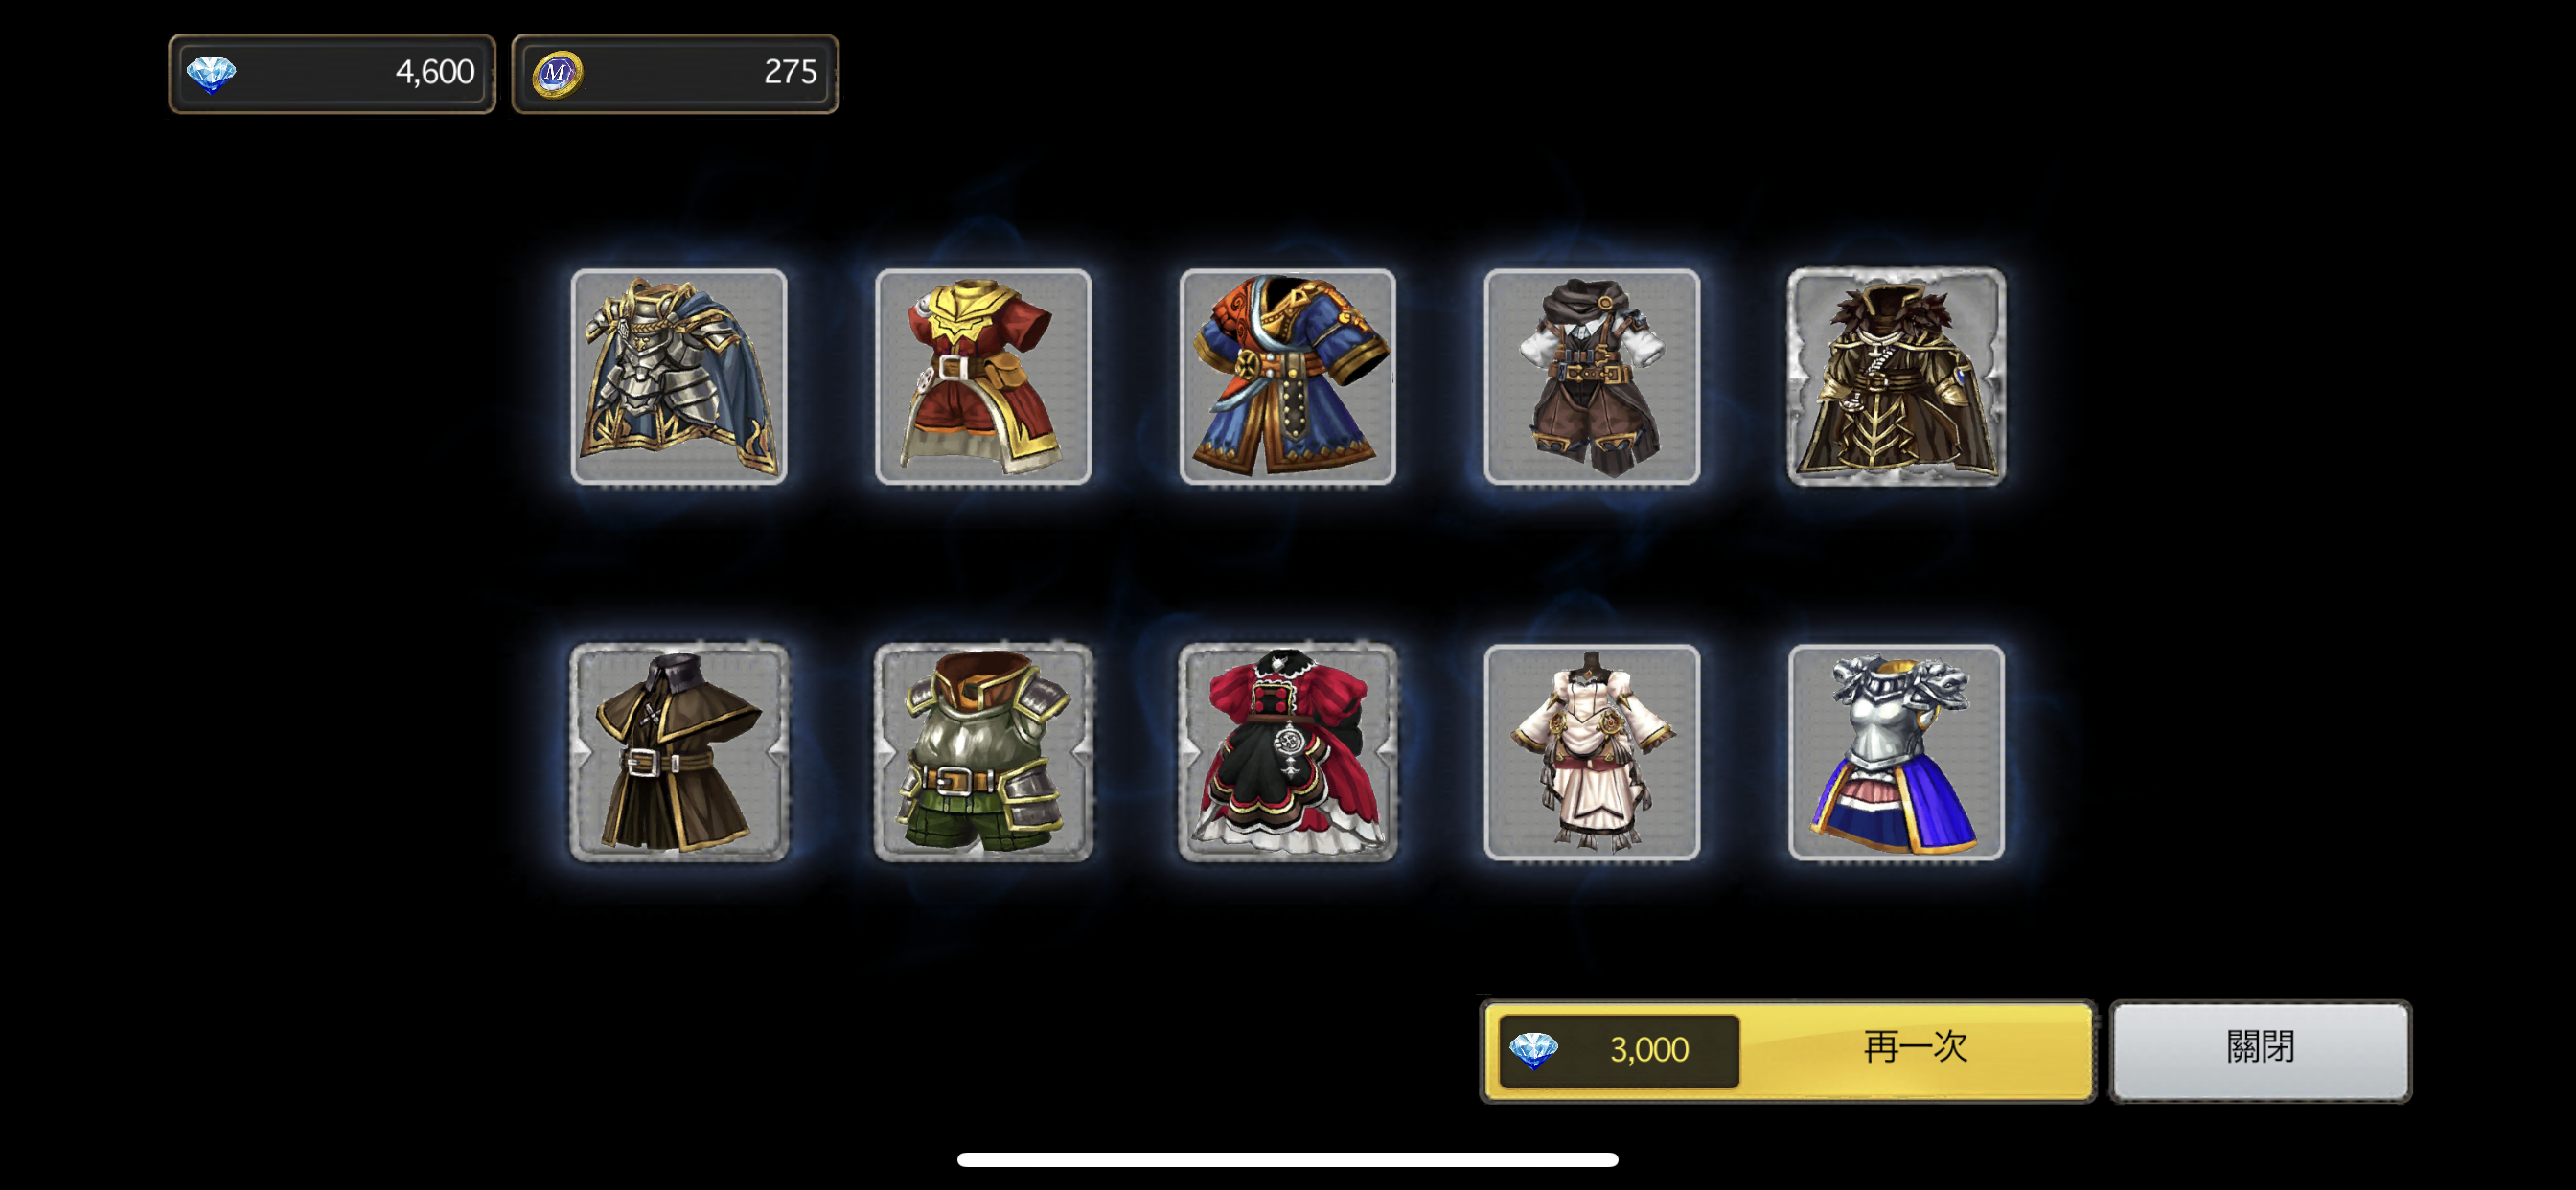Image resolution: width=2576 pixels, height=1190 pixels.
Task: Select the silver knight armor with blue cape
Action: pyautogui.click(x=679, y=376)
